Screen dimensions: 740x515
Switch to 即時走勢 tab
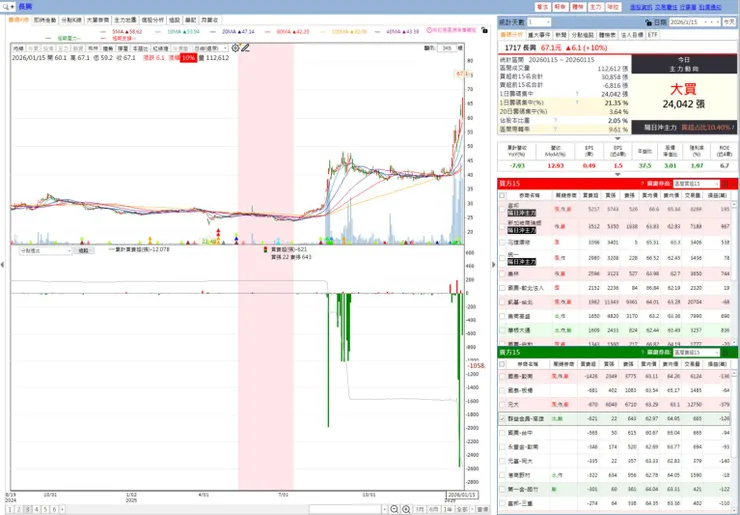coord(45,20)
